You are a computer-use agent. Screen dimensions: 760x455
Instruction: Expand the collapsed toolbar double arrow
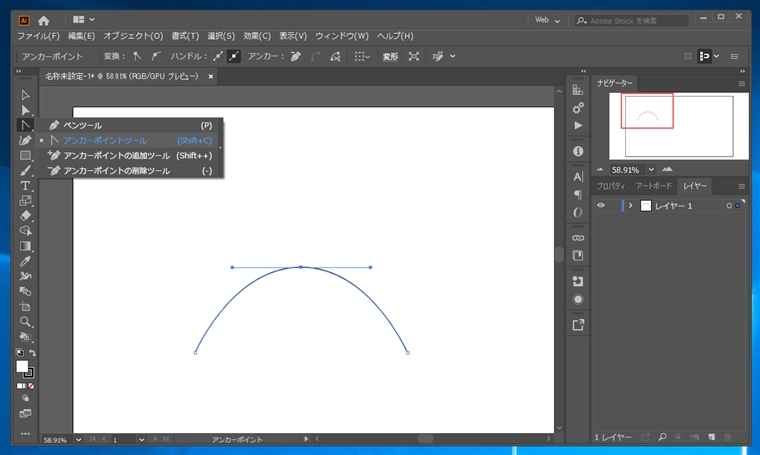tap(19, 71)
